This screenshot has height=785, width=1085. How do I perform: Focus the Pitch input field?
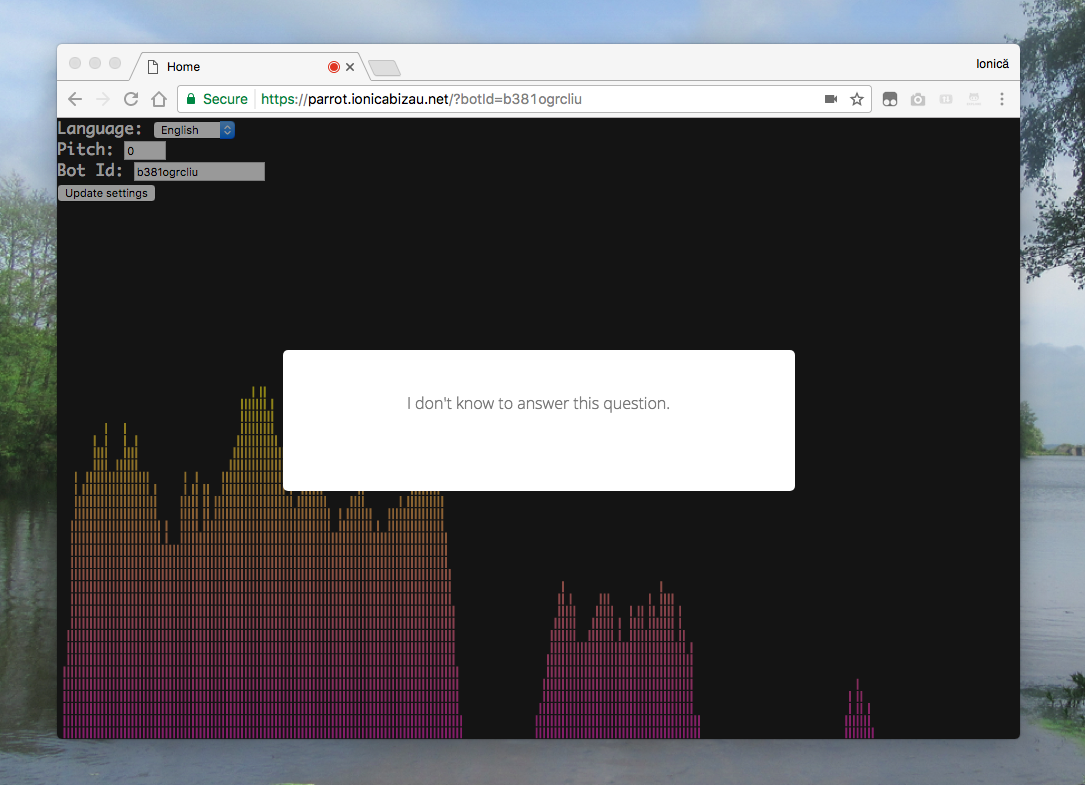click(x=145, y=150)
